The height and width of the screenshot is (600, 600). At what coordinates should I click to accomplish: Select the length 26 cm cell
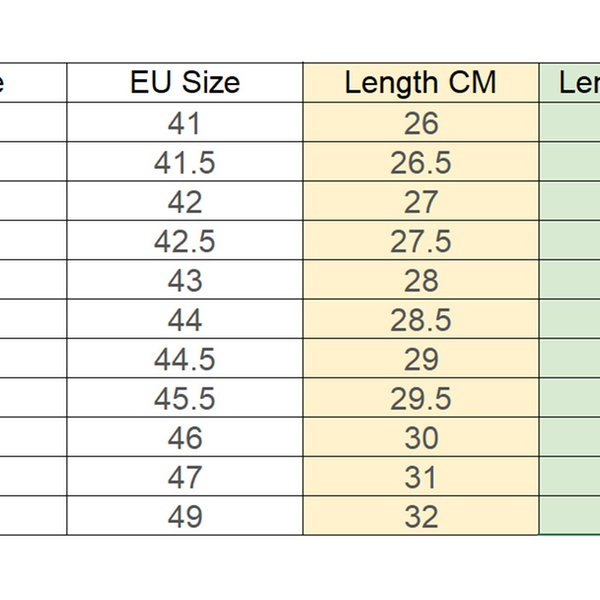click(420, 123)
